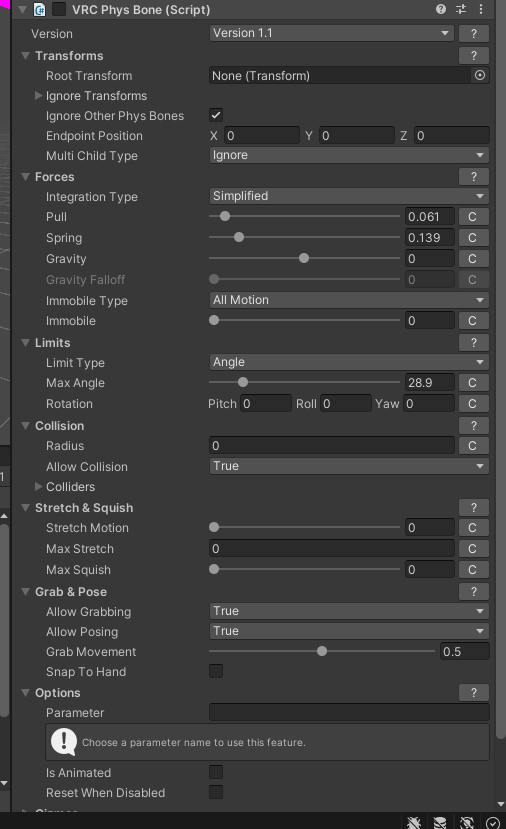Screen dimensions: 506x829
Task: Collapse the VRC Phys Bone component foldout
Action: point(23,10)
